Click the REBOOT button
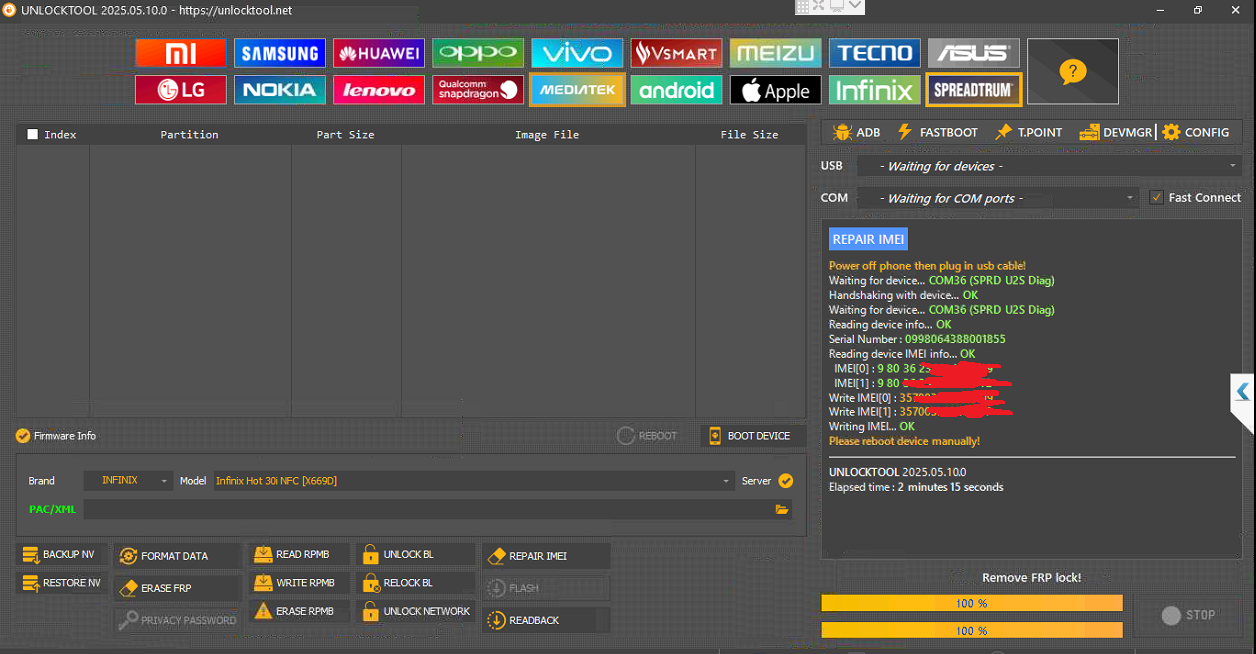Viewport: 1256px width, 654px height. click(x=647, y=436)
